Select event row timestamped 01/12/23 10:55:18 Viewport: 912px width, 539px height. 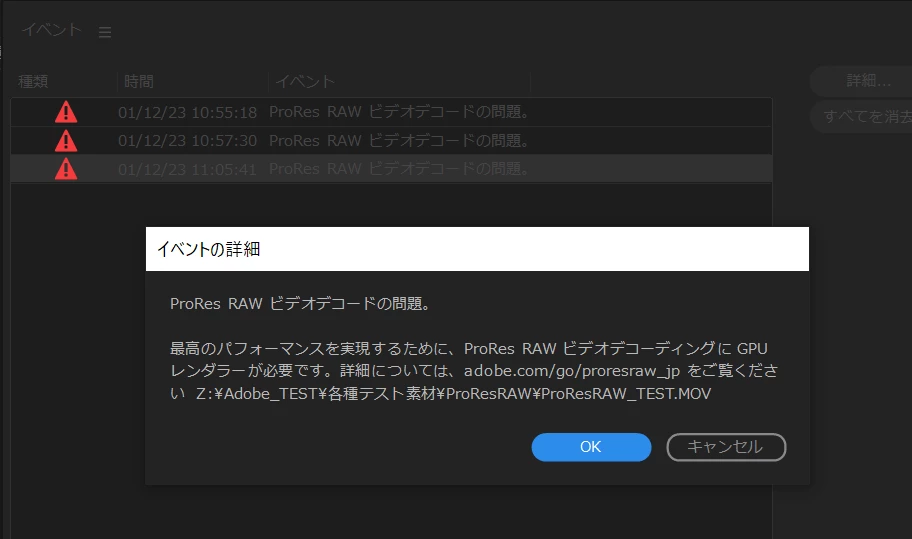(391, 112)
